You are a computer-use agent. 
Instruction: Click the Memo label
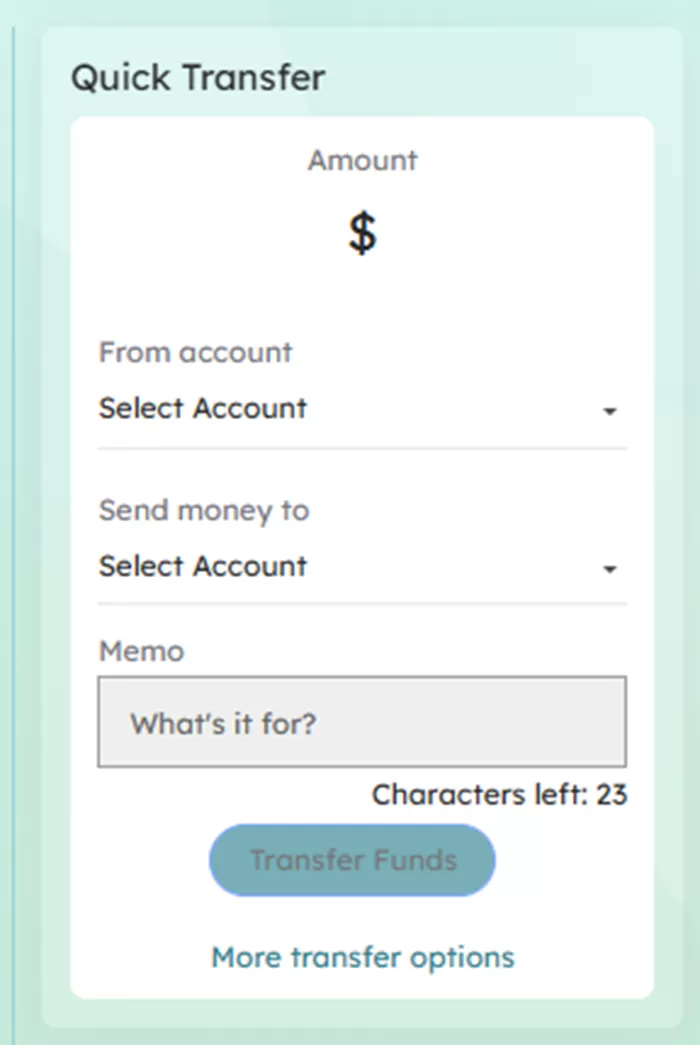[140, 651]
